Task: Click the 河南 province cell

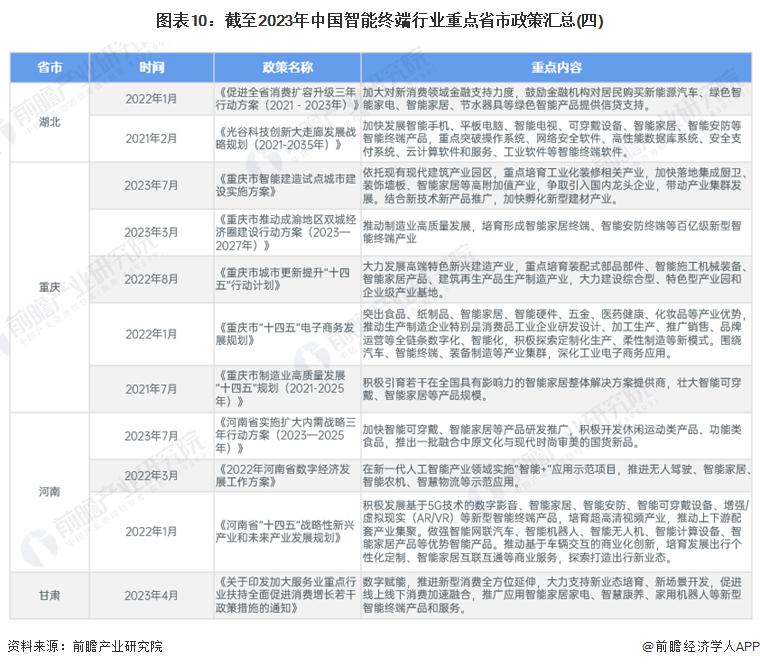Action: 50,491
